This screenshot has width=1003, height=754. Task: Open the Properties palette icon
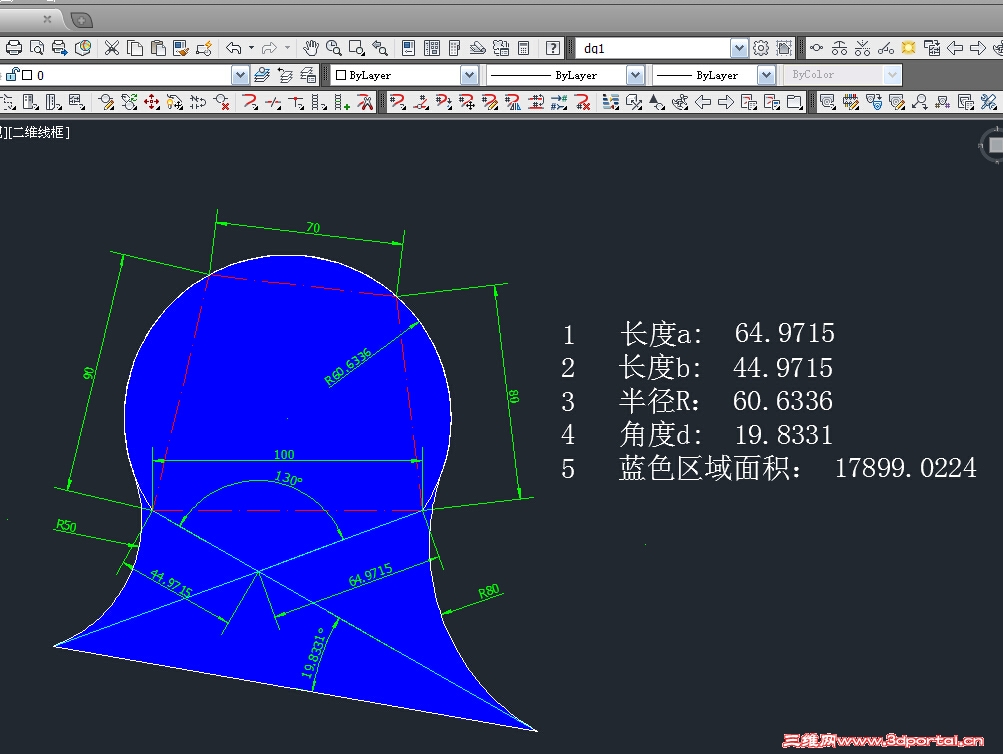[409, 48]
